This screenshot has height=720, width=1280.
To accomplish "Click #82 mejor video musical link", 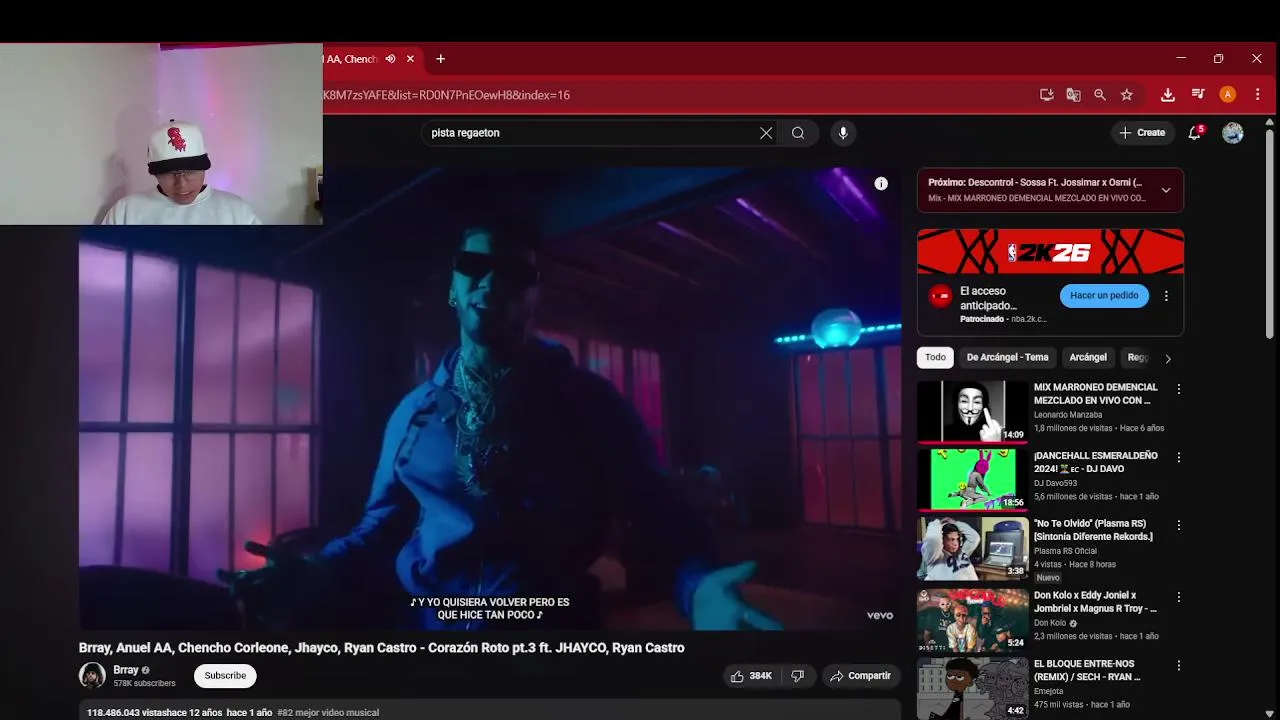I will [328, 713].
